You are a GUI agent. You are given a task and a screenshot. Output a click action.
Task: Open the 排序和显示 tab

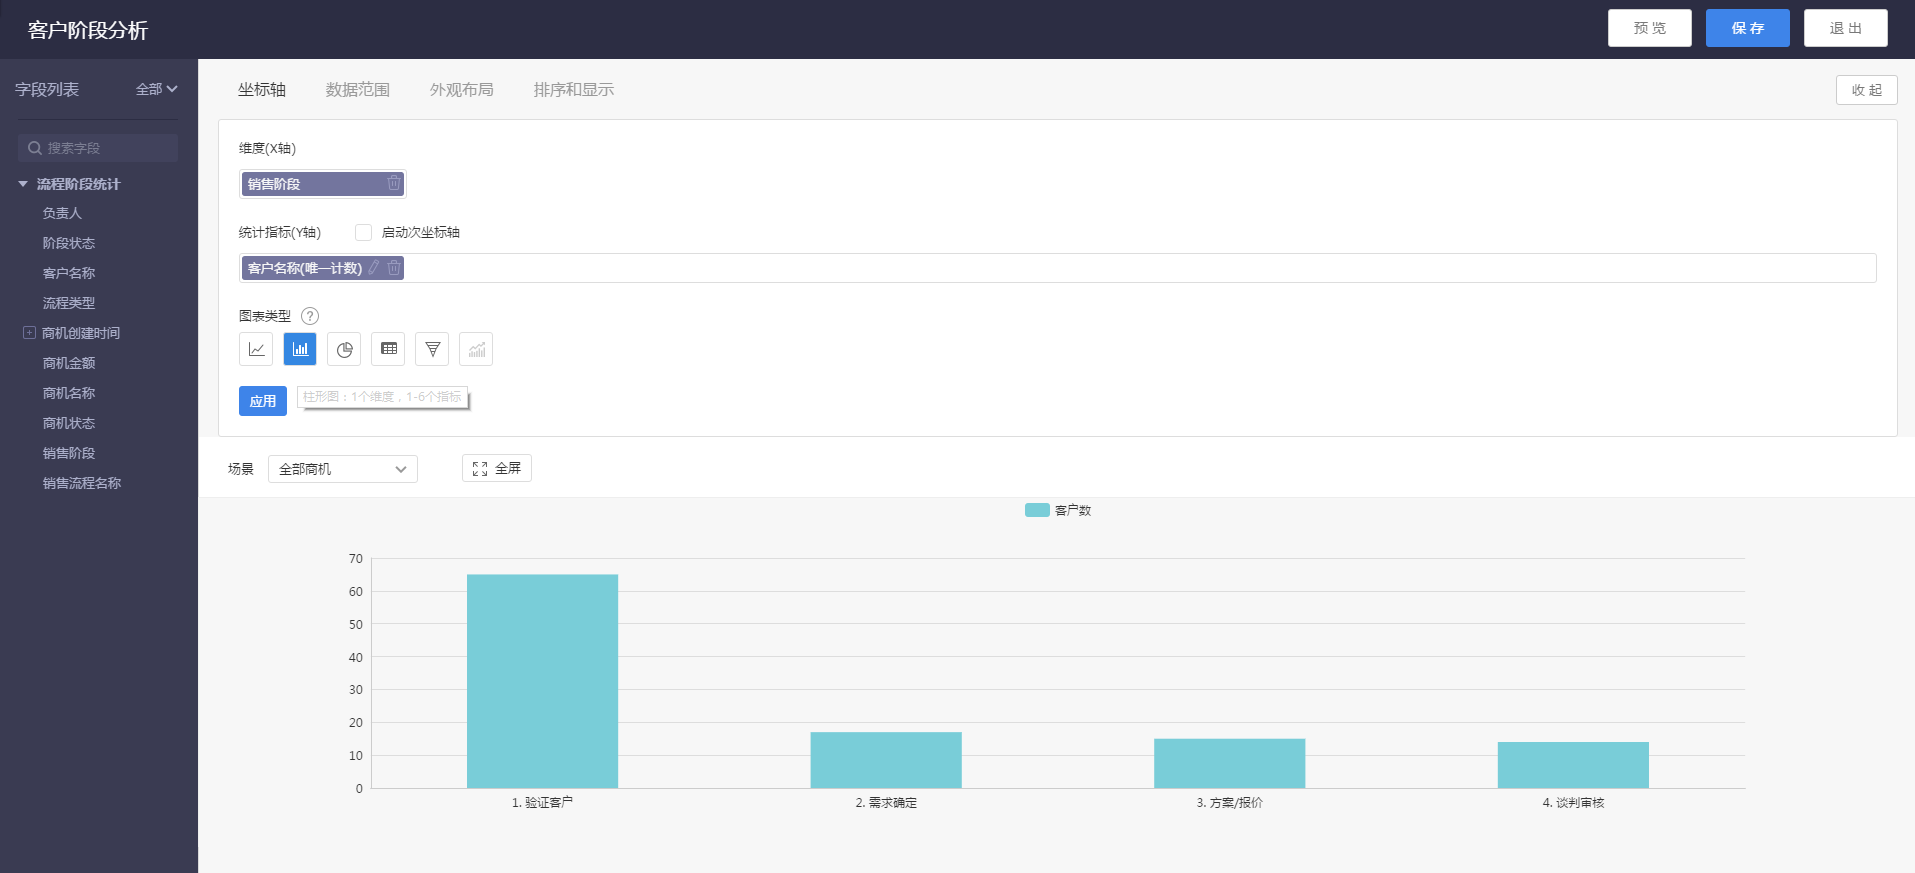point(573,90)
